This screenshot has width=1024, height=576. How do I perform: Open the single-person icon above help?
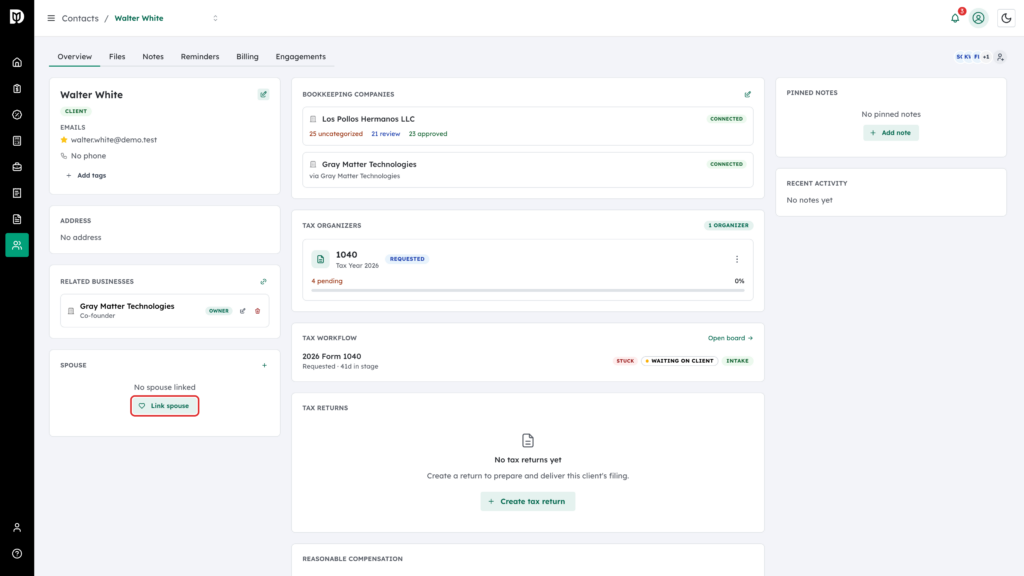[17, 528]
